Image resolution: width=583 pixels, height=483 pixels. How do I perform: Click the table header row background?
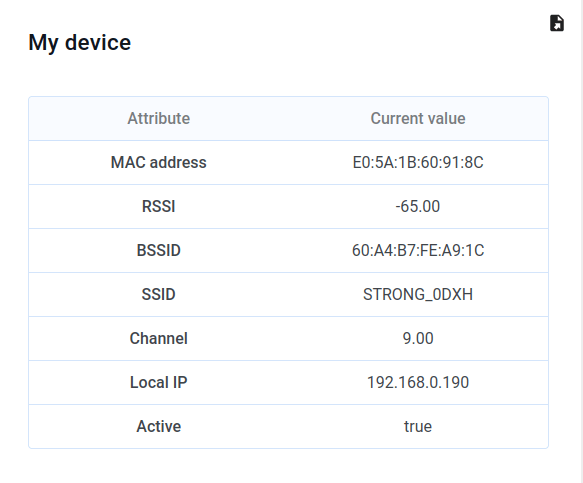coord(289,119)
